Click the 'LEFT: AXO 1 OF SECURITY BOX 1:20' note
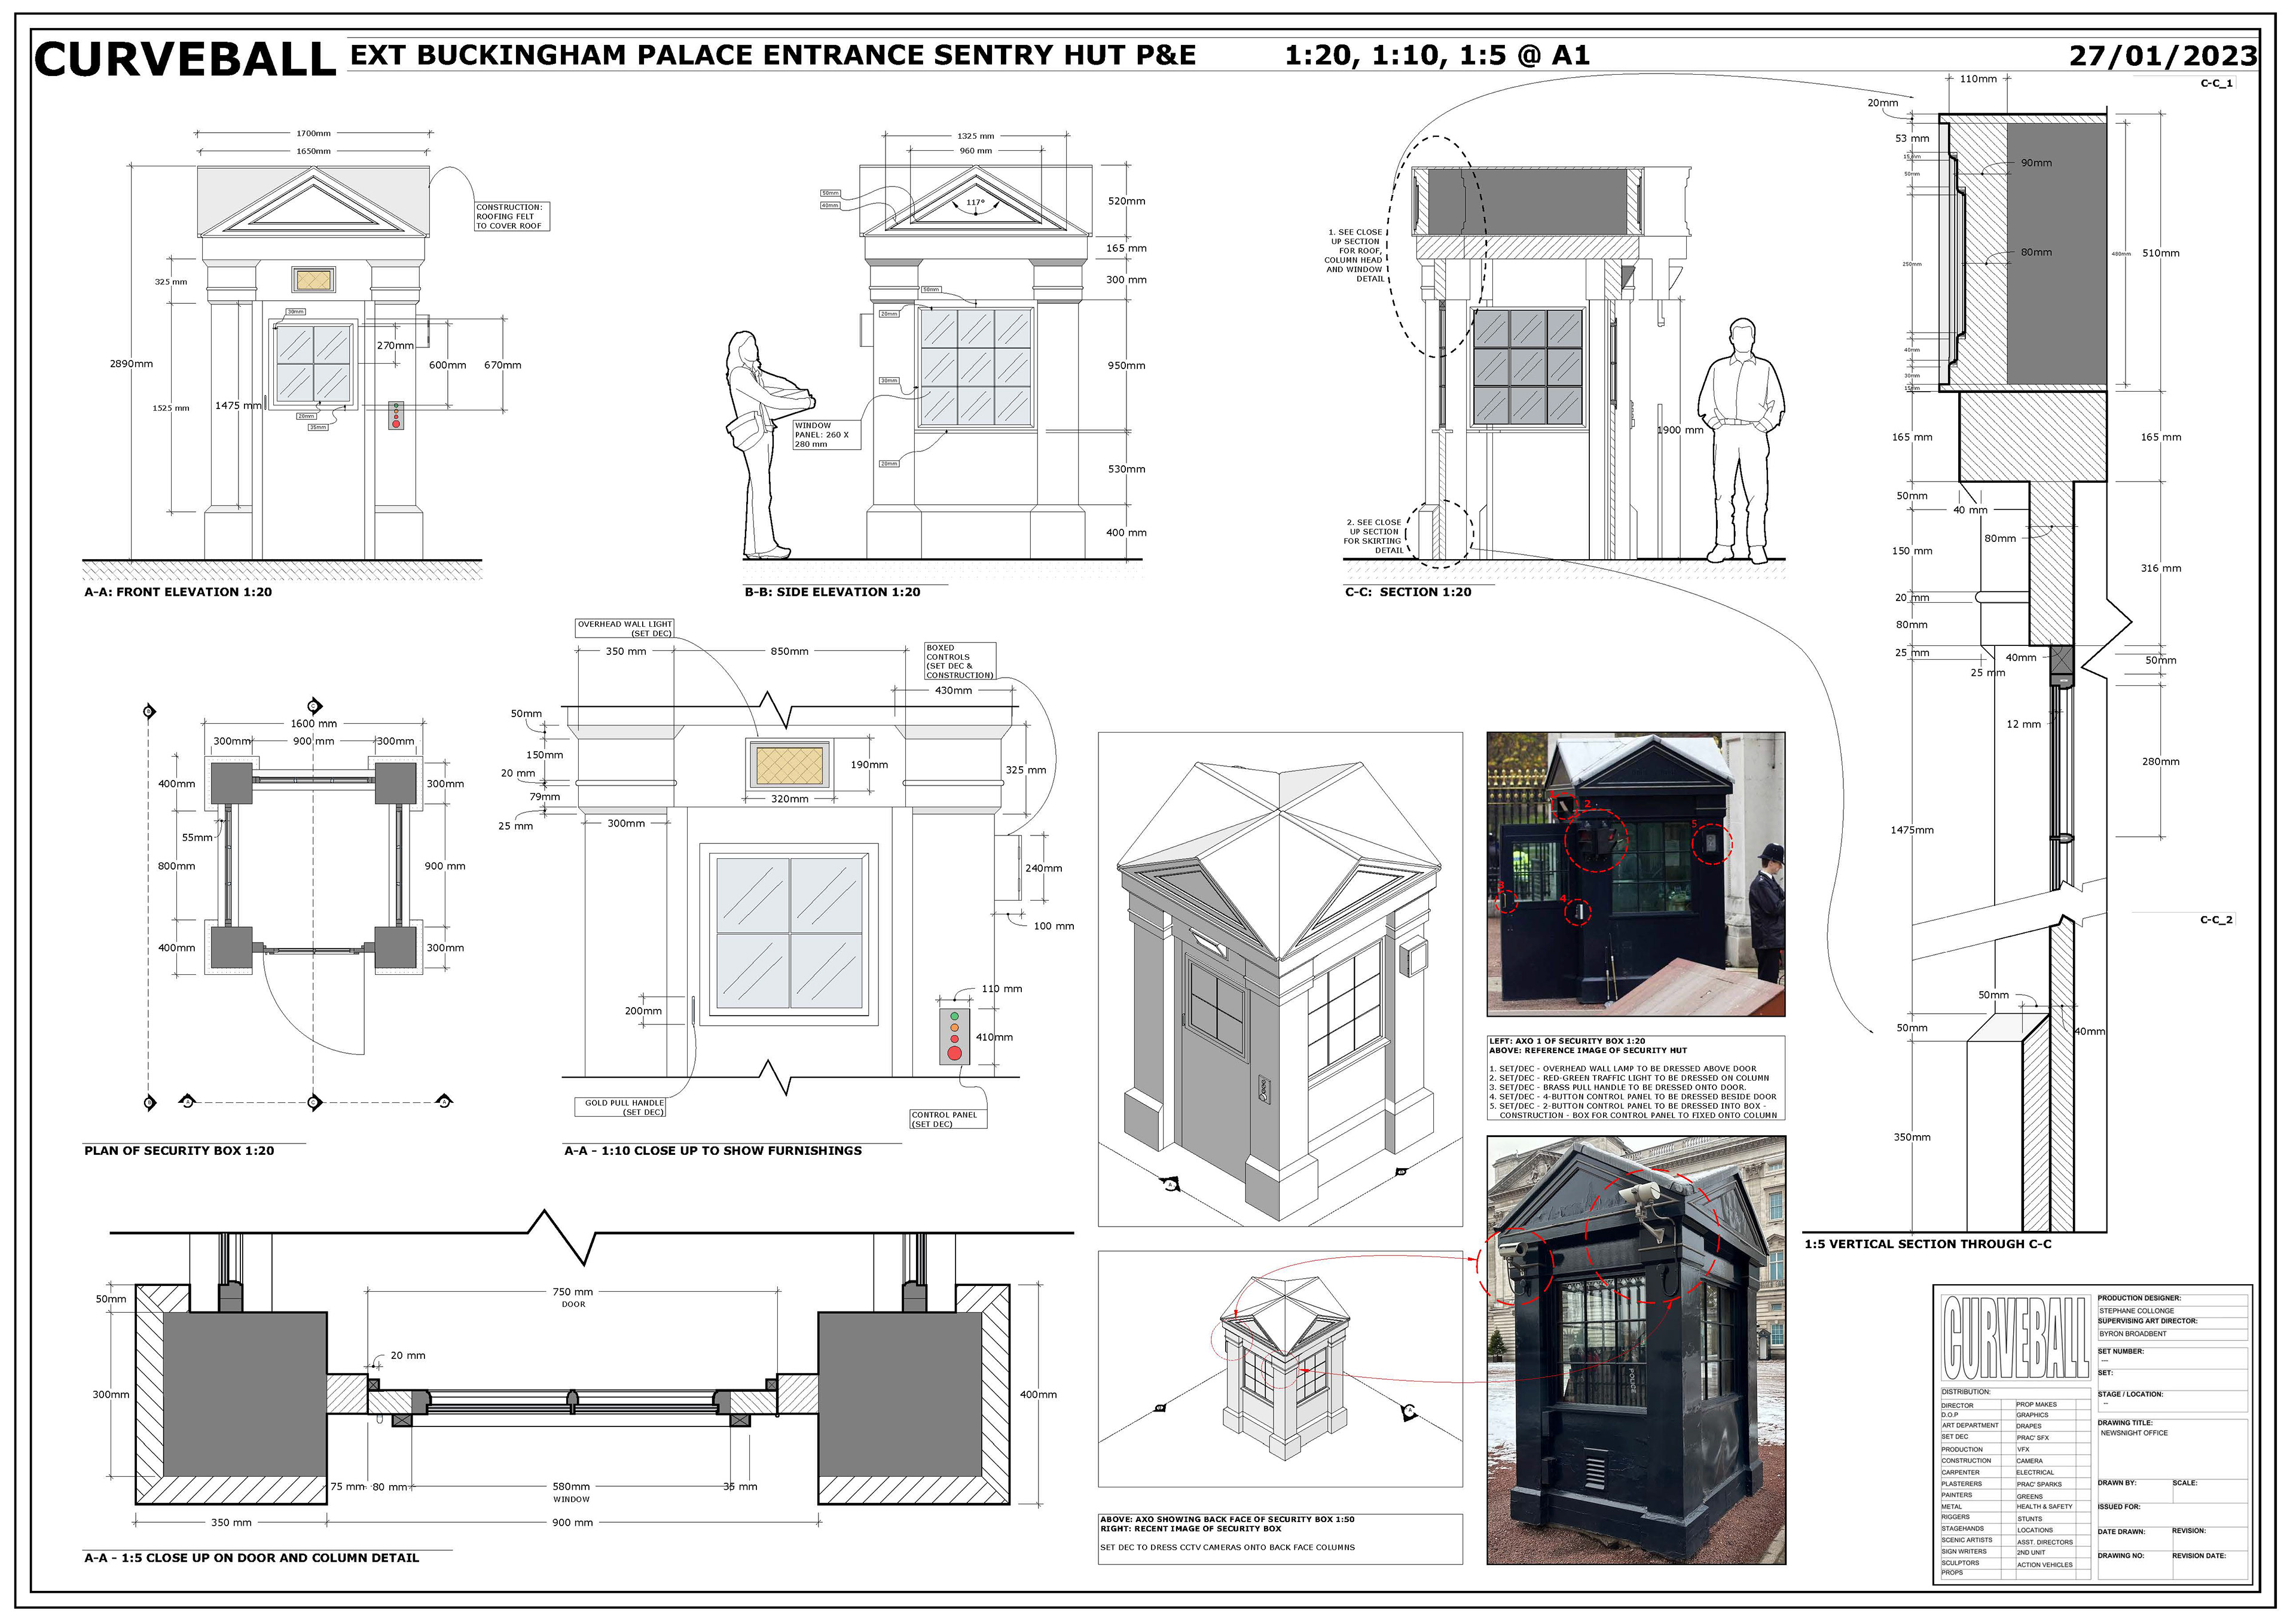2296x1622 pixels. click(x=1567, y=1041)
